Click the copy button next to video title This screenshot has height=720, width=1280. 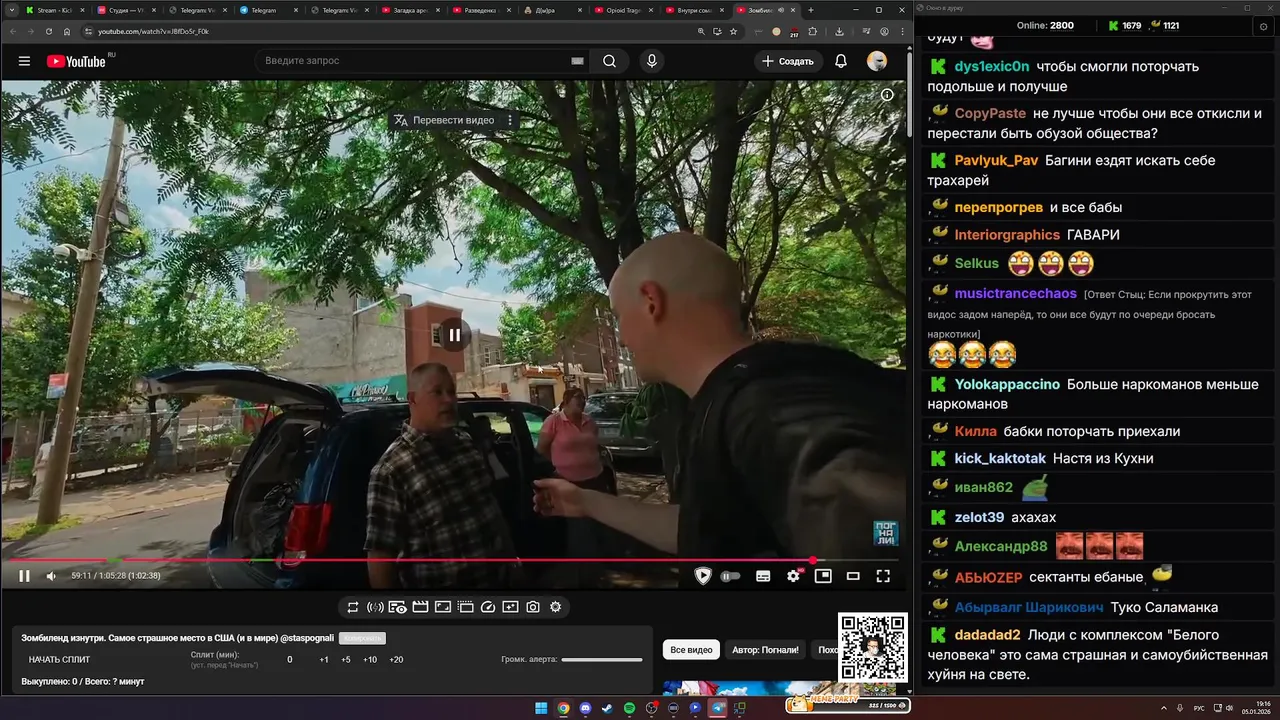click(362, 638)
